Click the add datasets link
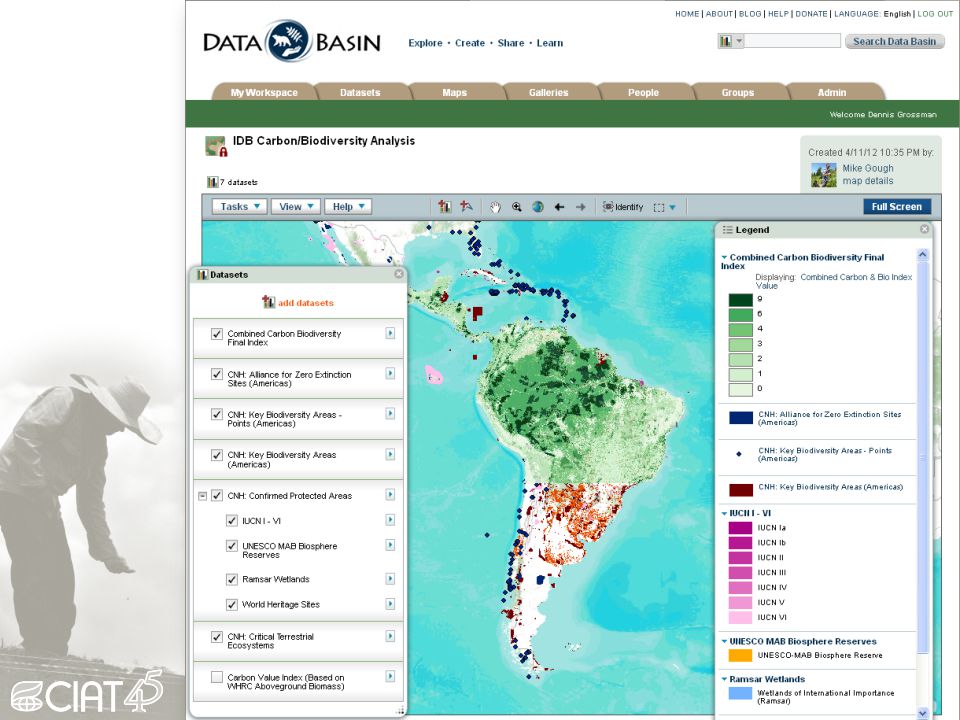 click(x=306, y=302)
